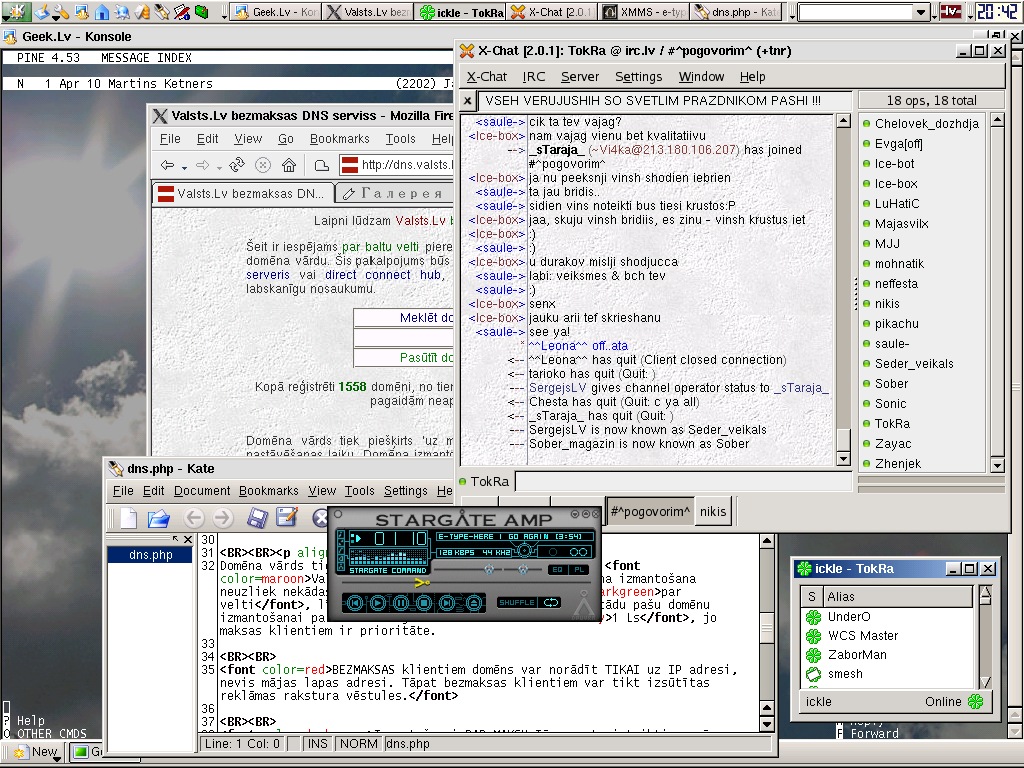Click Firefox stop loading icon
This screenshot has width=1024, height=768.
tap(263, 165)
